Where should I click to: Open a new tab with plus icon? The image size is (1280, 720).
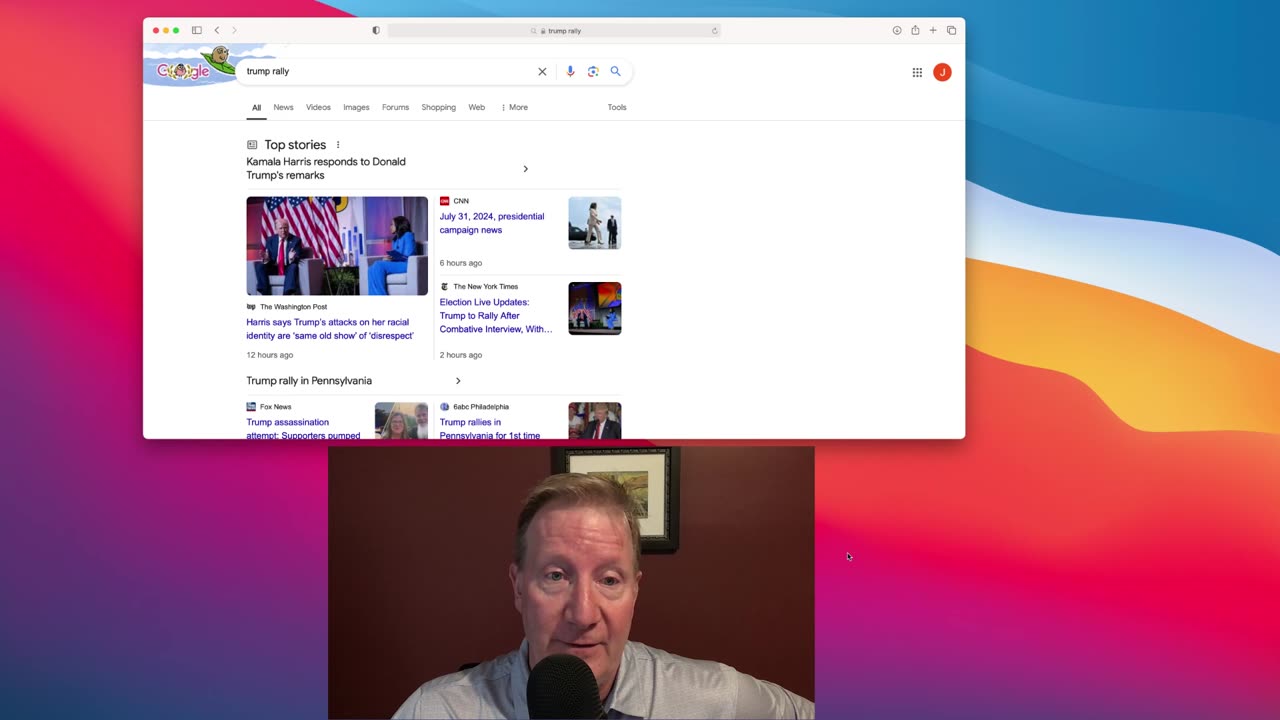click(x=933, y=30)
